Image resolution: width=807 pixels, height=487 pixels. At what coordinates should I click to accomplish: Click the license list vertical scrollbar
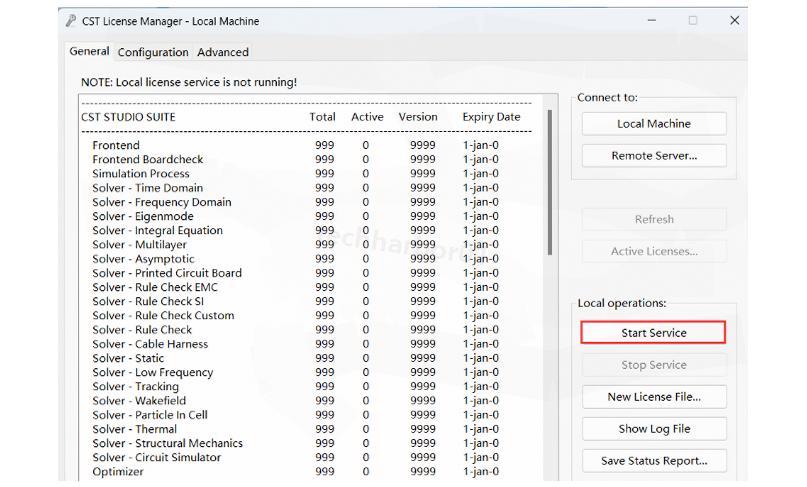(550, 180)
